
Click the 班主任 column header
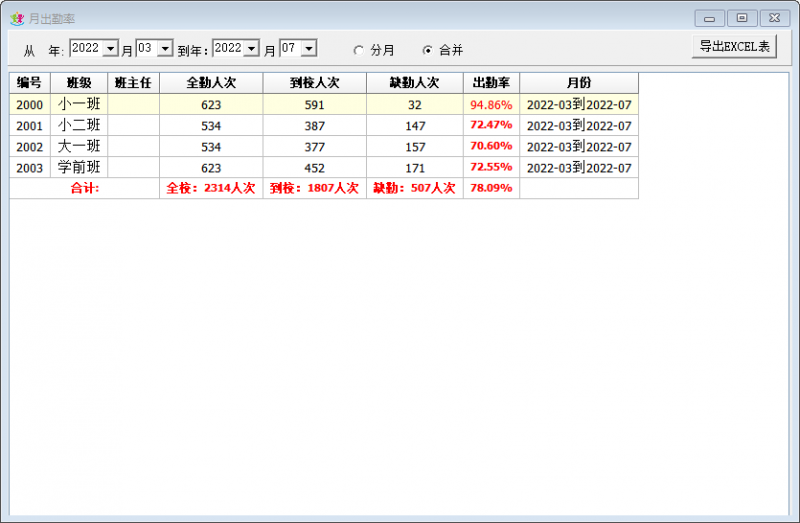(133, 83)
